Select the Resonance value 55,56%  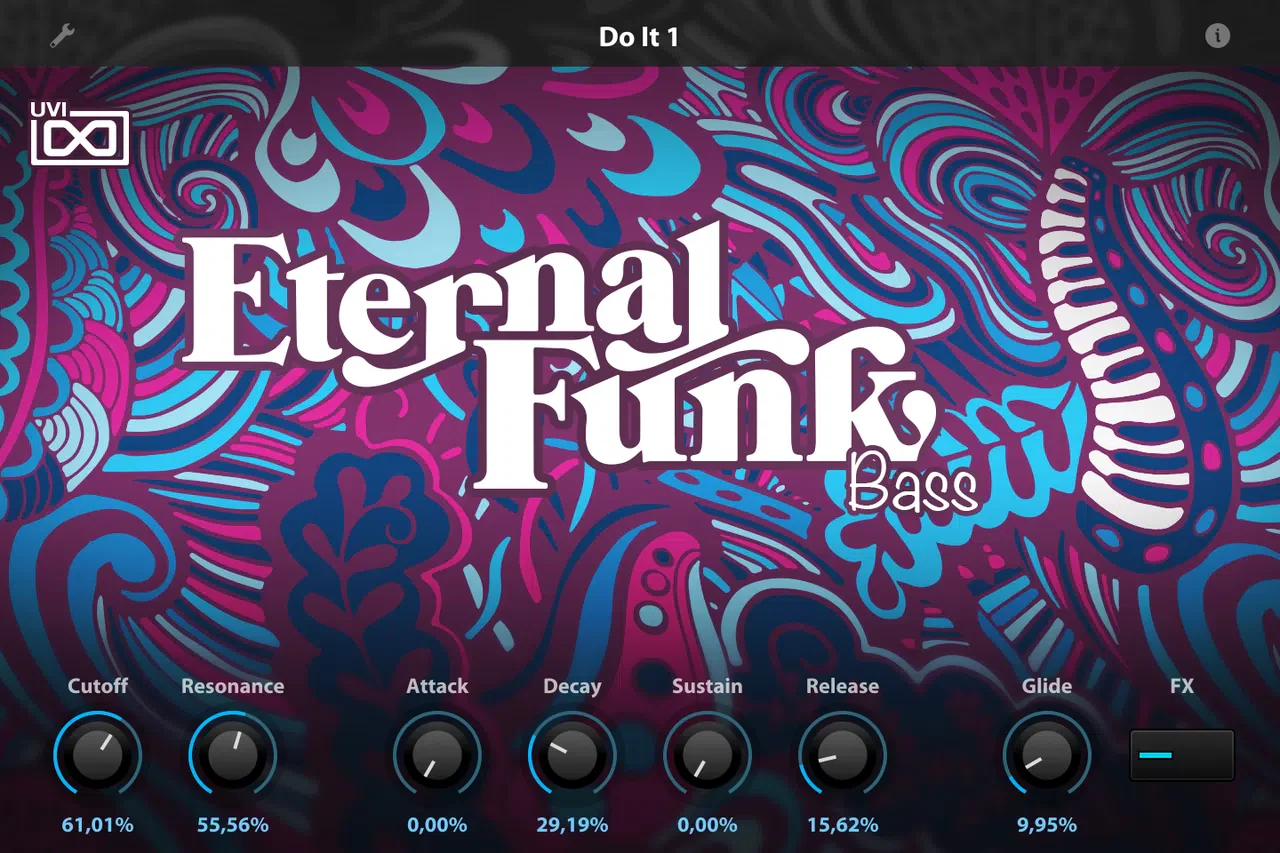point(233,825)
